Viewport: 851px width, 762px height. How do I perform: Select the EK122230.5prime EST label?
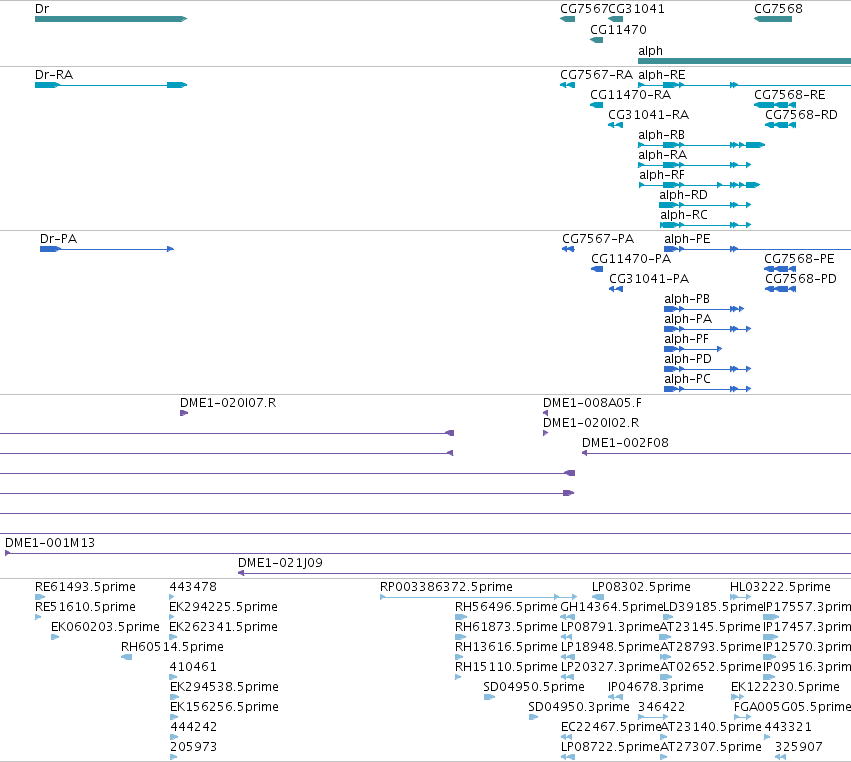click(785, 687)
